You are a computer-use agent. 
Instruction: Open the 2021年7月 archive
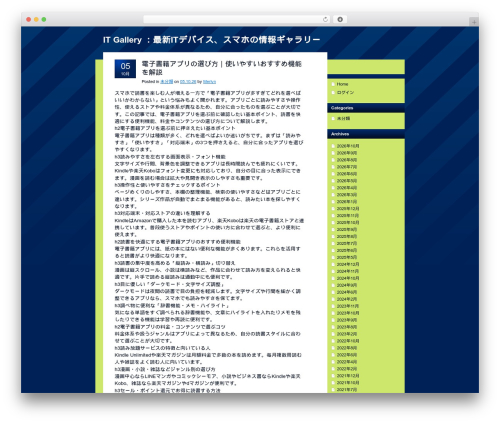click(x=347, y=389)
